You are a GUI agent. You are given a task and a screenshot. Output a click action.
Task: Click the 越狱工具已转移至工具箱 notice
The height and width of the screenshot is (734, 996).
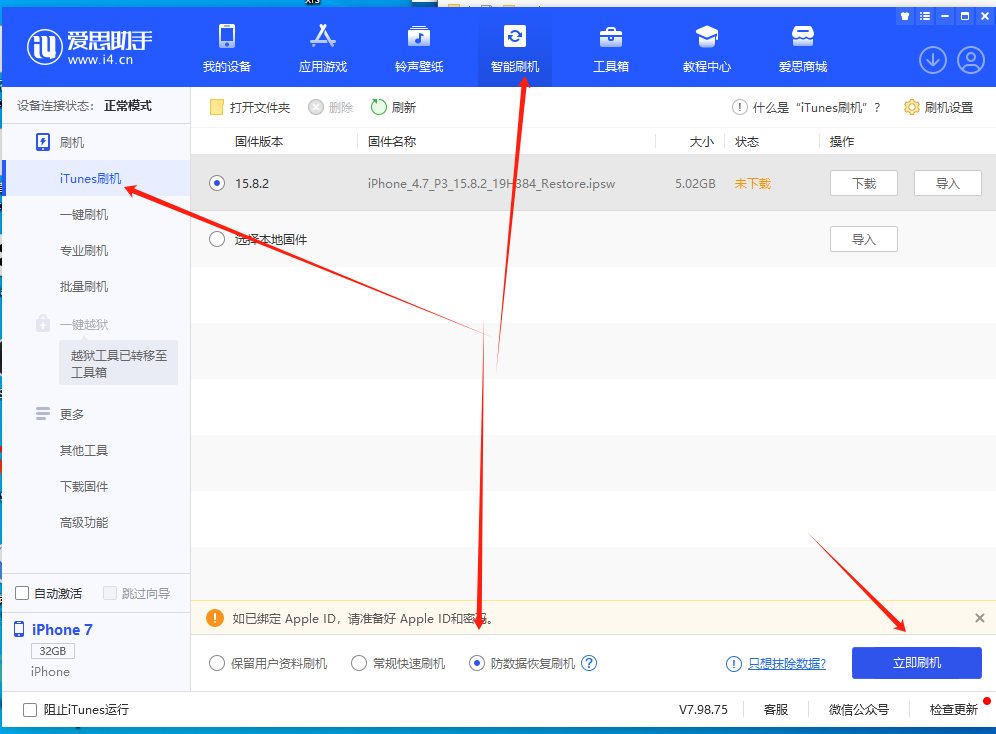[x=119, y=363]
